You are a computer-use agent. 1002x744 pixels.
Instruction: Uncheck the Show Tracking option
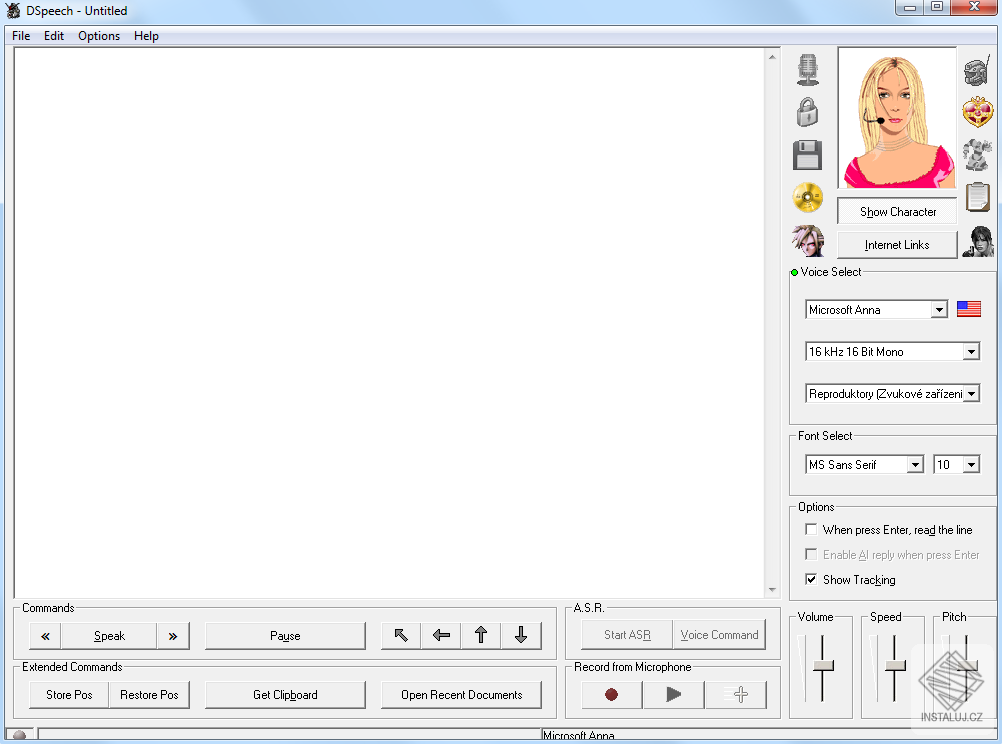pos(810,579)
